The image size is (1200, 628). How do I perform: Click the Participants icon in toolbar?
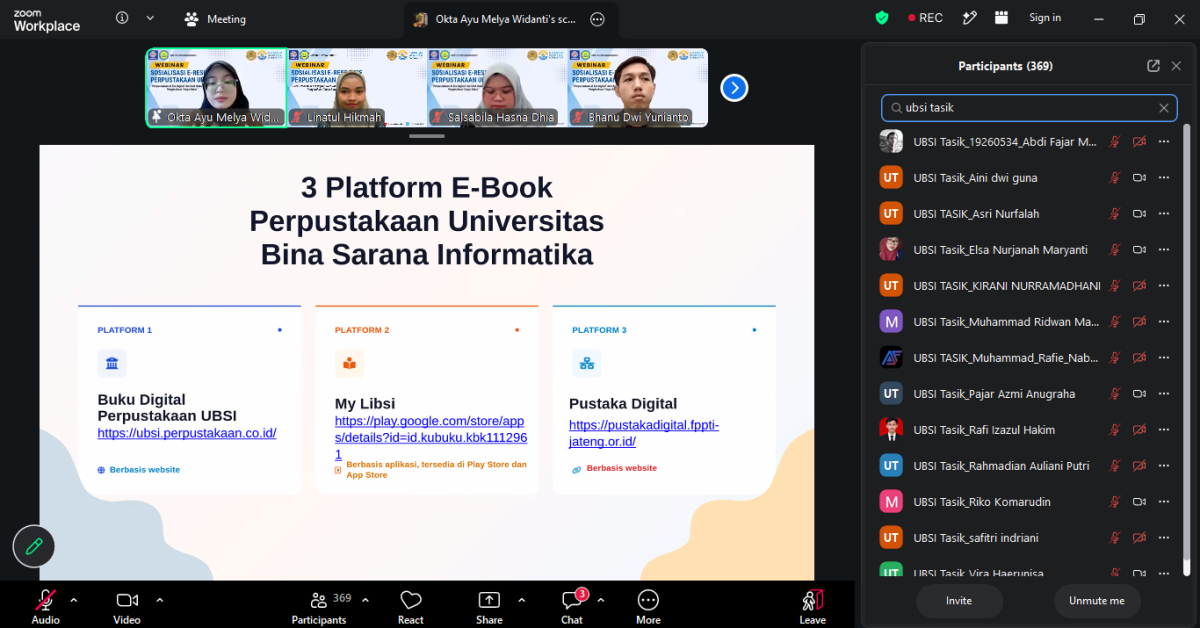pyautogui.click(x=319, y=600)
